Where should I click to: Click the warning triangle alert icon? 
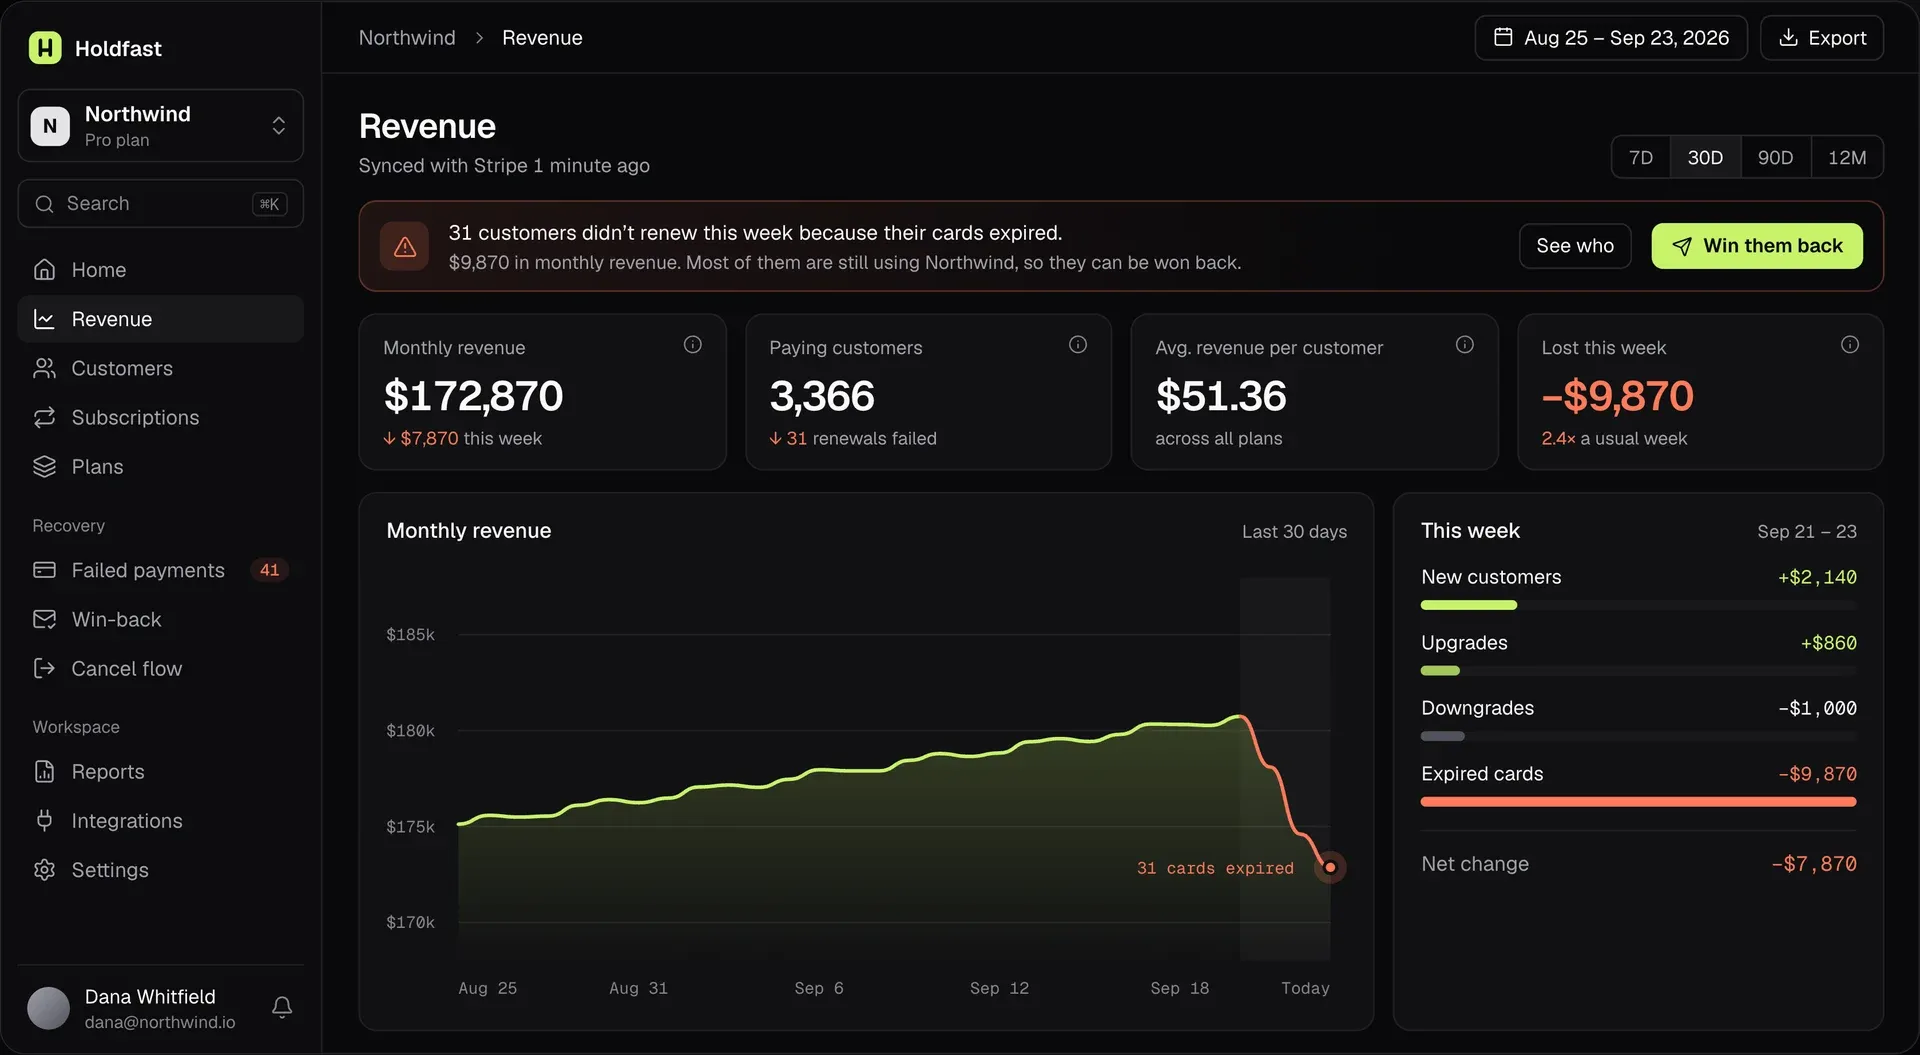(x=405, y=246)
